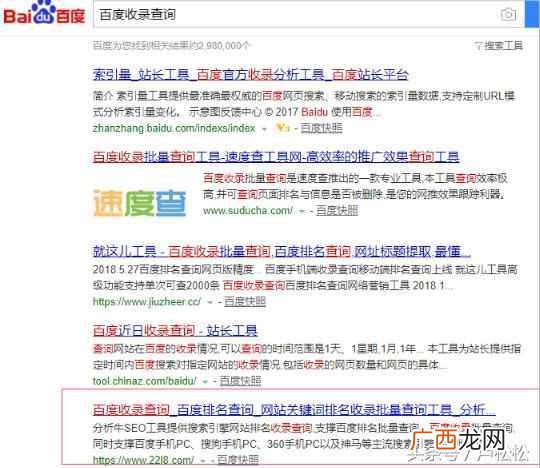Open 百度近日收录查询 - 站长工具 title
Screen dimensions: 540x468
(x=175, y=331)
